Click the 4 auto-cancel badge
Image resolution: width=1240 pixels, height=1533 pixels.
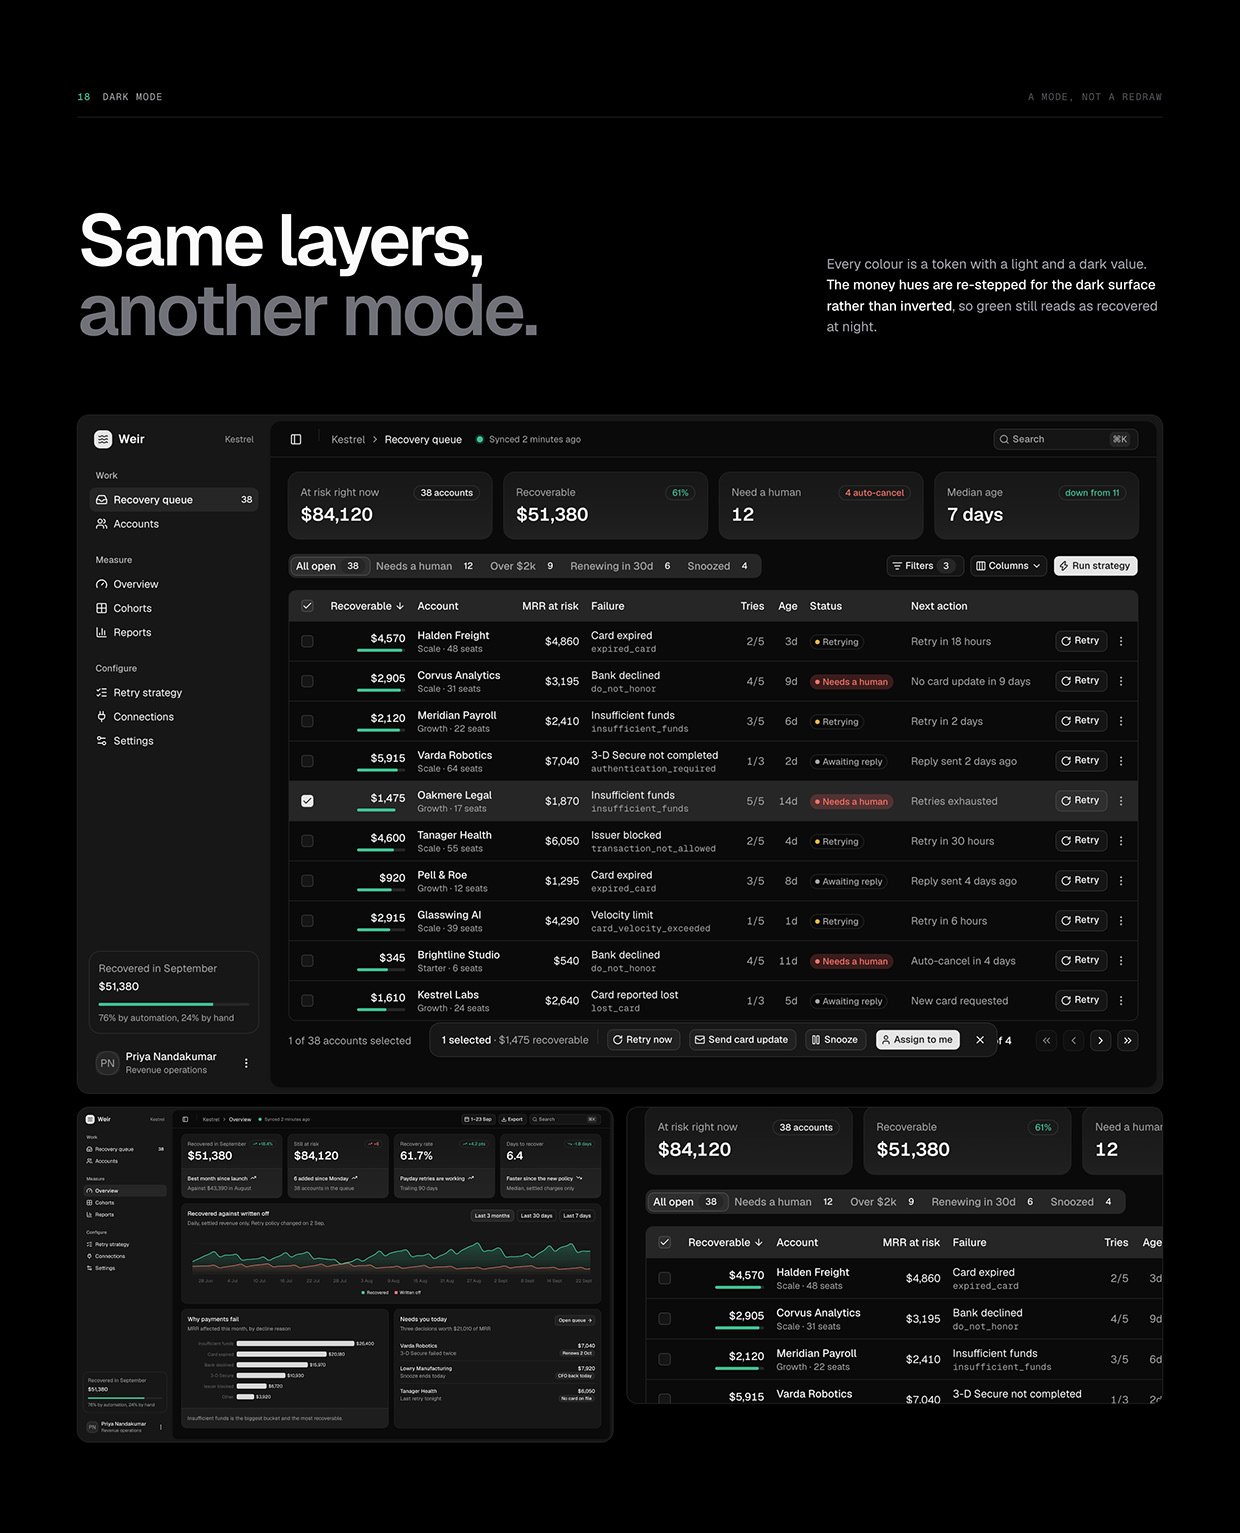tap(874, 493)
